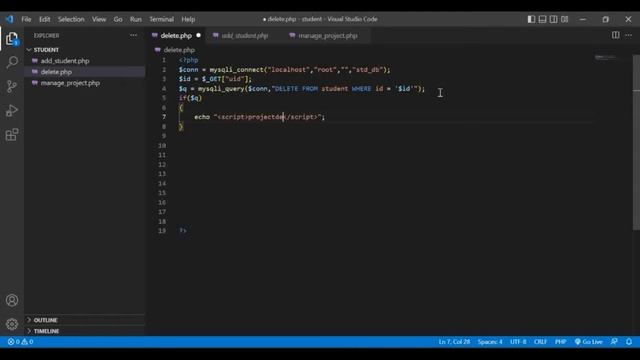Change the UTF-8 encoding
The height and width of the screenshot is (360, 640).
coord(518,342)
